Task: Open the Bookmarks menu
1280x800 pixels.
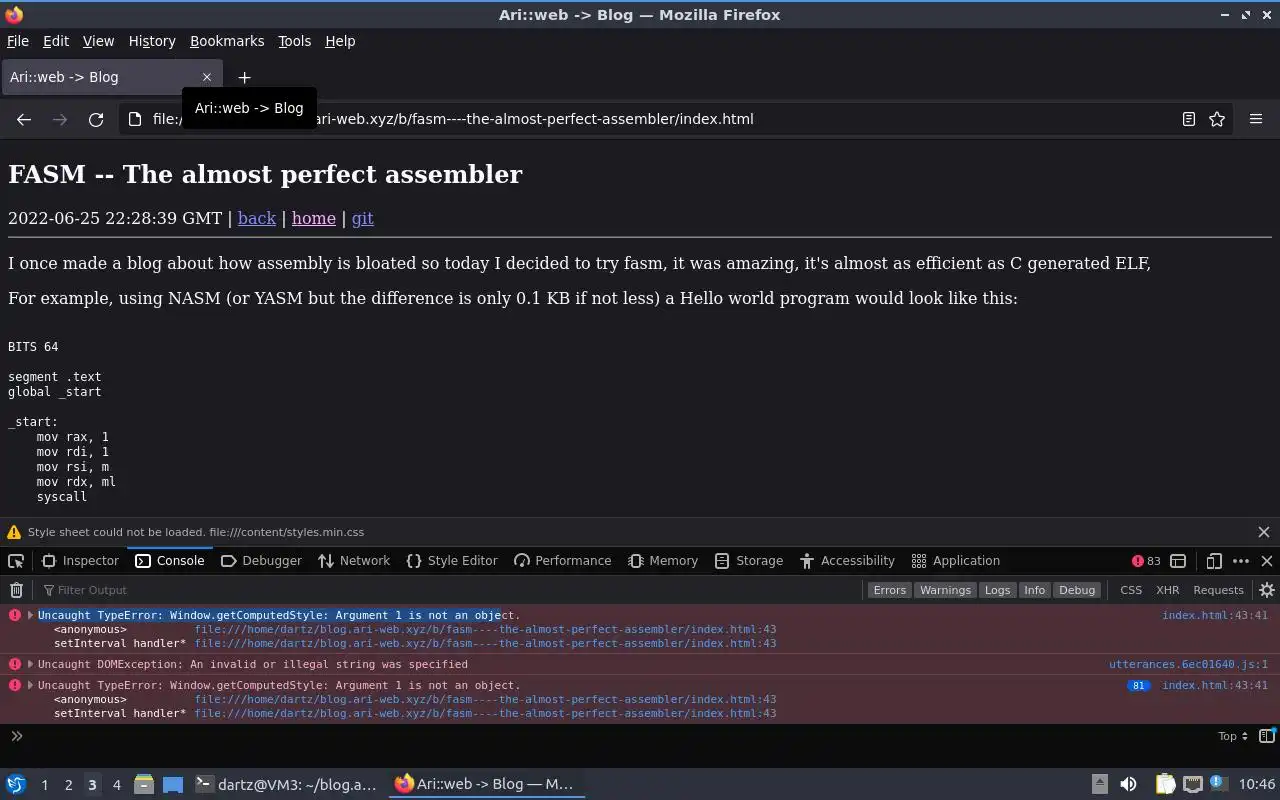Action: click(x=227, y=41)
